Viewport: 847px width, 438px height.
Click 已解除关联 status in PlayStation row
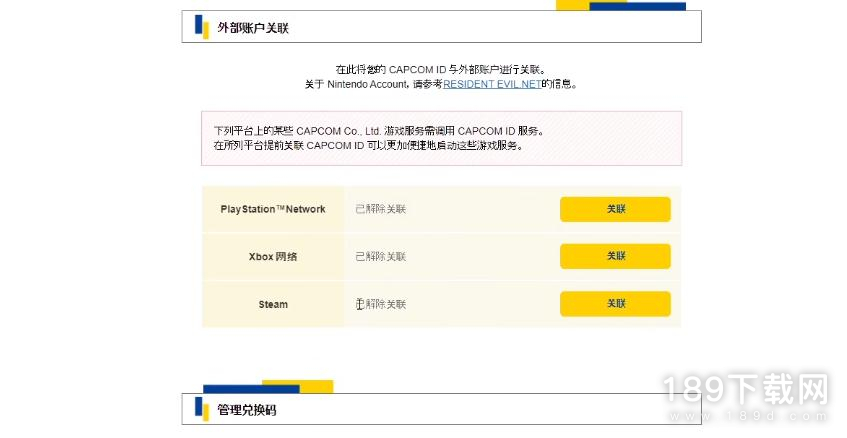click(x=381, y=209)
